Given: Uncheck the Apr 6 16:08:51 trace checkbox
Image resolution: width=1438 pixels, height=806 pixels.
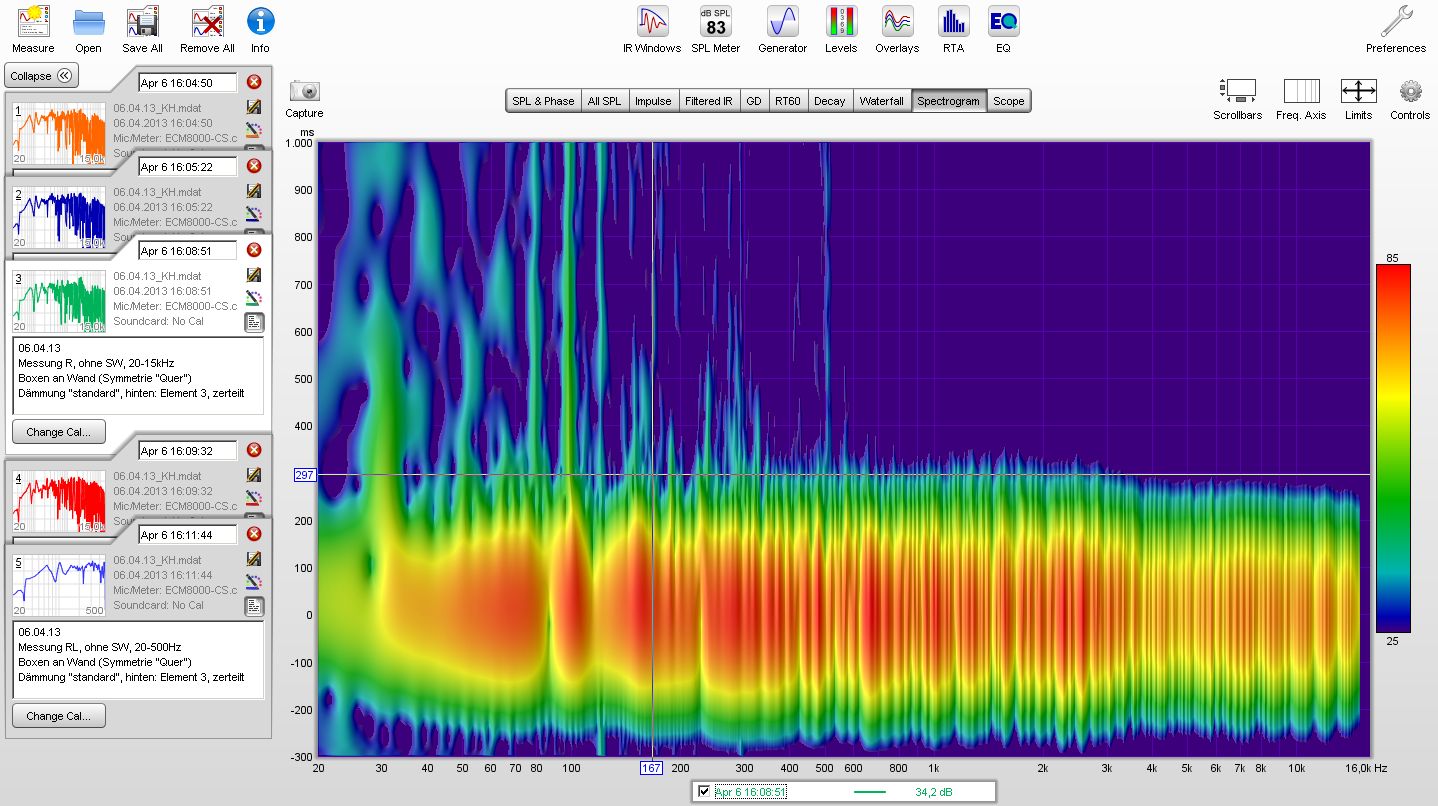Looking at the screenshot, I should 704,792.
